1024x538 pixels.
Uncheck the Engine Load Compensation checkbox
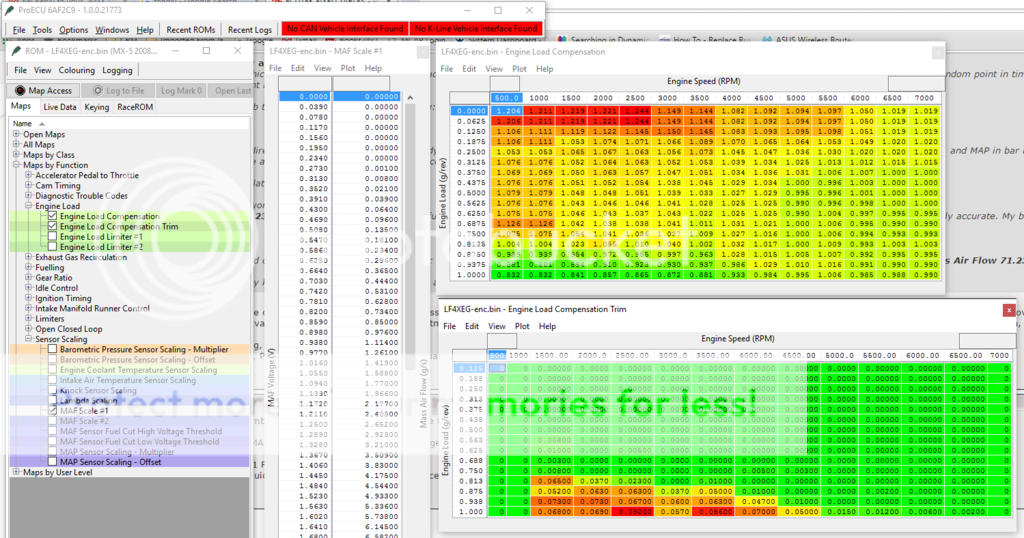tap(51, 216)
